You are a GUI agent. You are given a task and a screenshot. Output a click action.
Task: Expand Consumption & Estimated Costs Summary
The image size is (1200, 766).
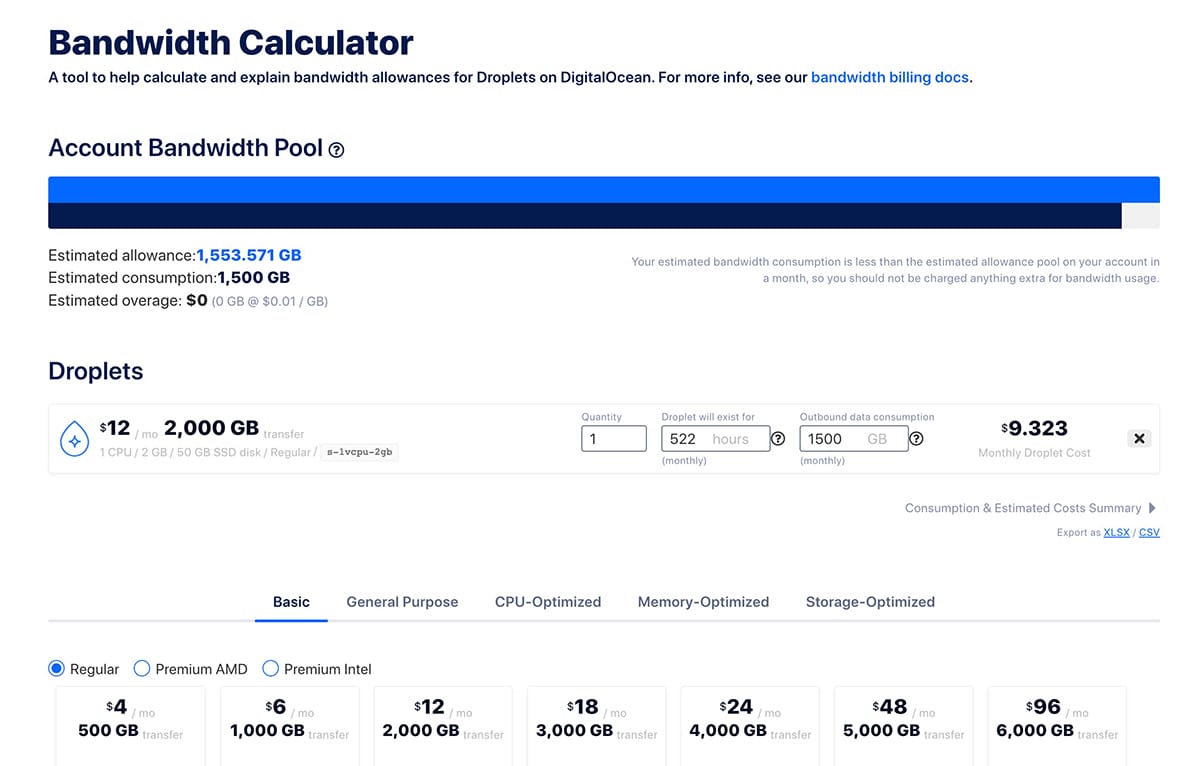point(1030,508)
